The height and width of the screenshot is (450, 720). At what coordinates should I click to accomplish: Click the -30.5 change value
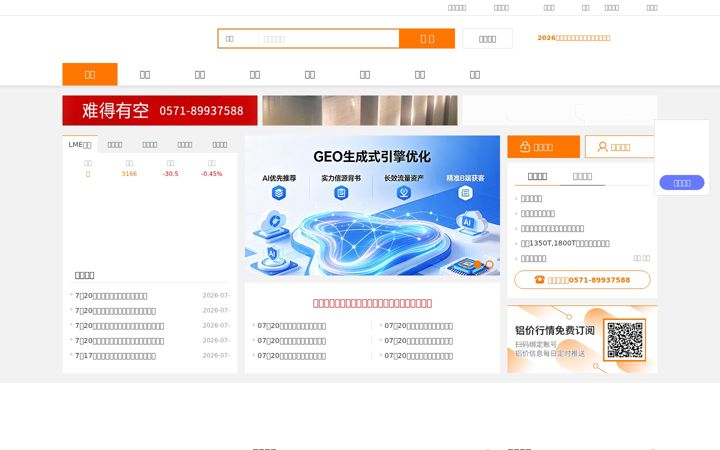(x=170, y=174)
